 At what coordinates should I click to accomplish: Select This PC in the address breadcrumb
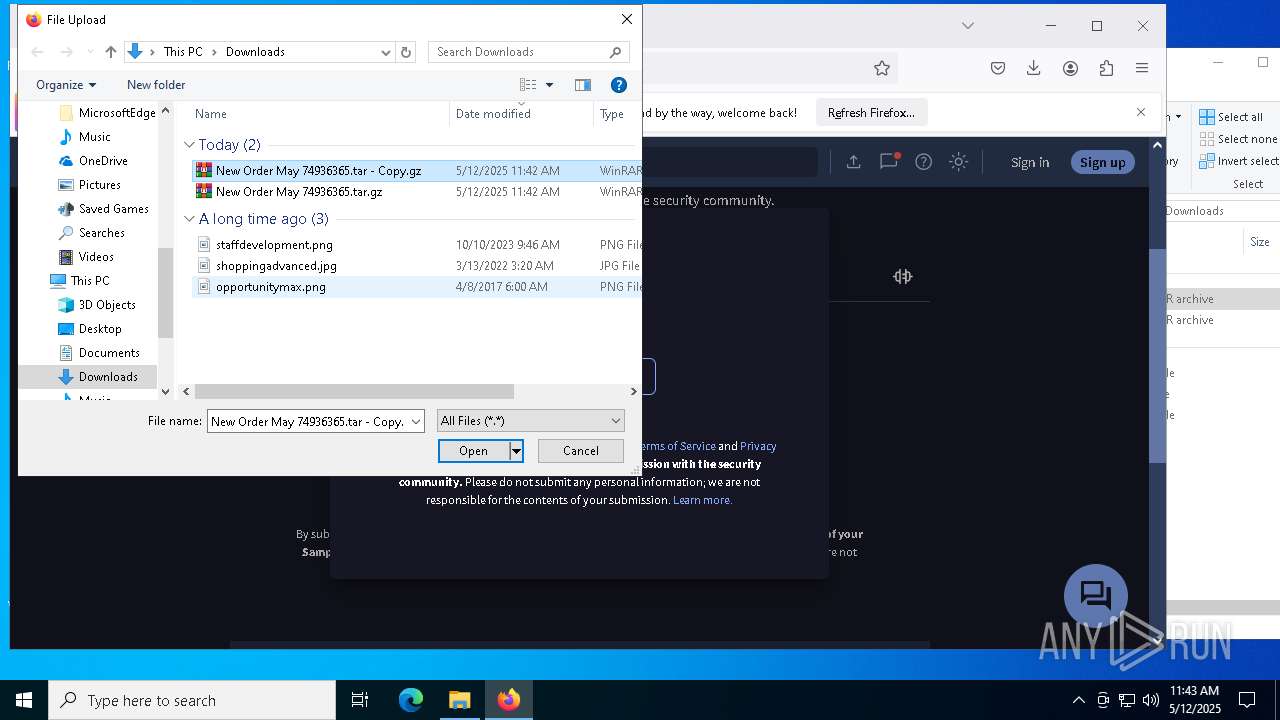coord(183,52)
